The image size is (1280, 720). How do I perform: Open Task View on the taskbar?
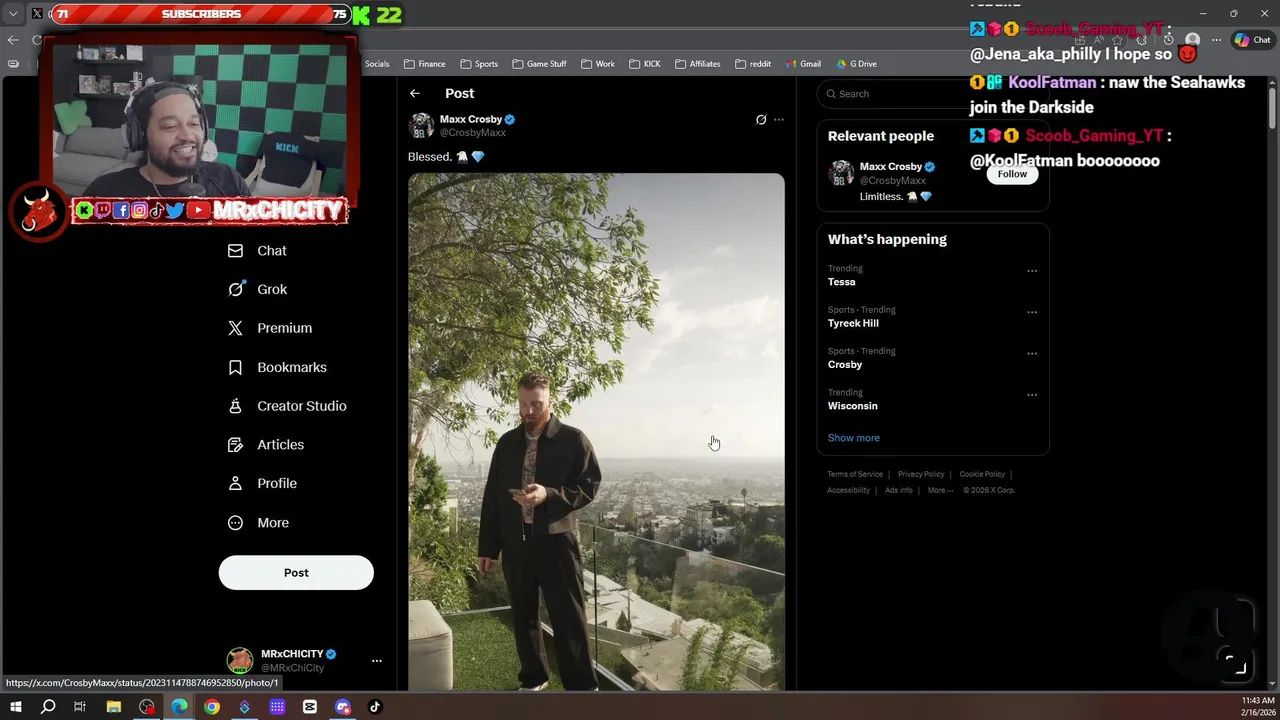point(80,707)
